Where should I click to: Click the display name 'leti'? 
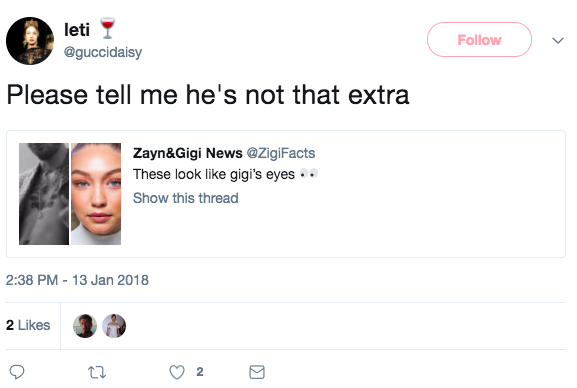point(77,30)
